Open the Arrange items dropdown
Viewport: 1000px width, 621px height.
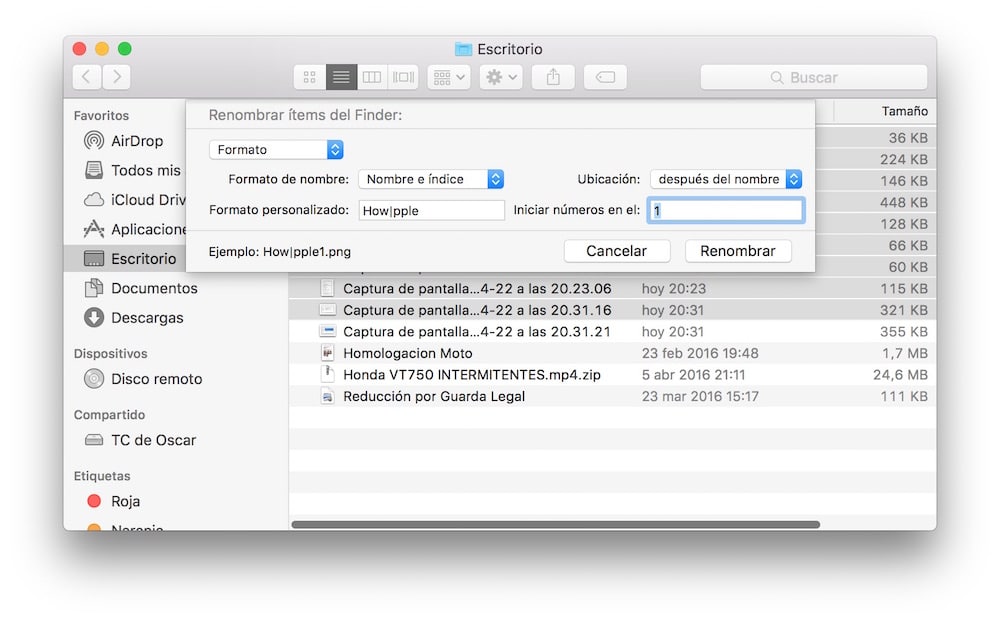pos(447,77)
